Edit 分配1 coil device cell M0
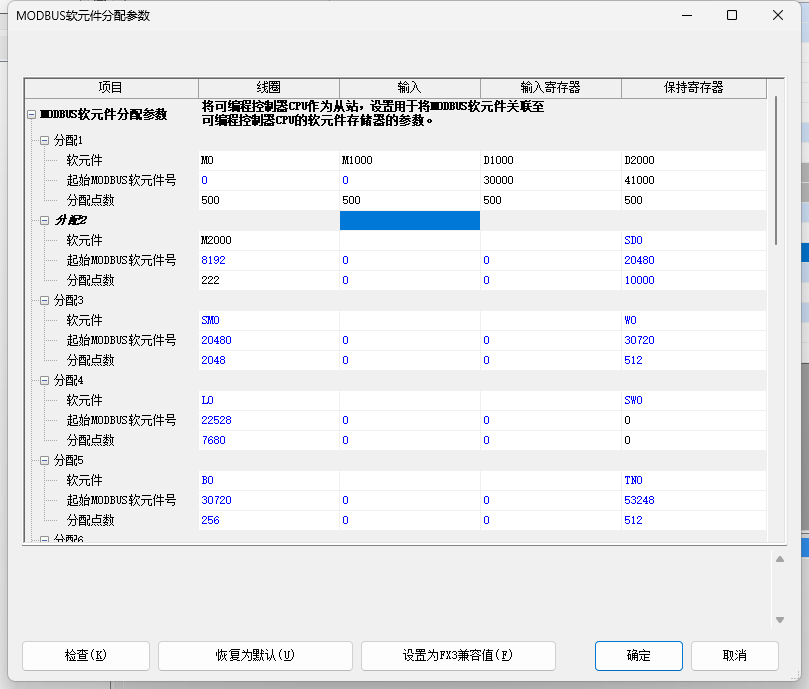Viewport: 809px width, 689px height. pyautogui.click(x=268, y=160)
